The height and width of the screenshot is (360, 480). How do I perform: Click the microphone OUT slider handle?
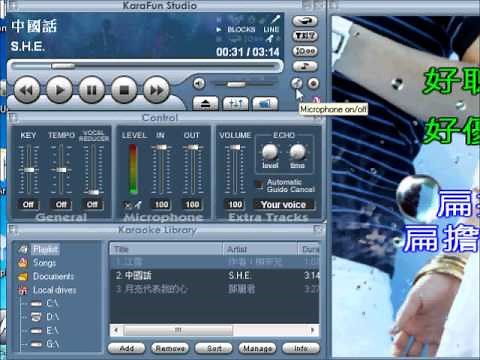click(193, 147)
